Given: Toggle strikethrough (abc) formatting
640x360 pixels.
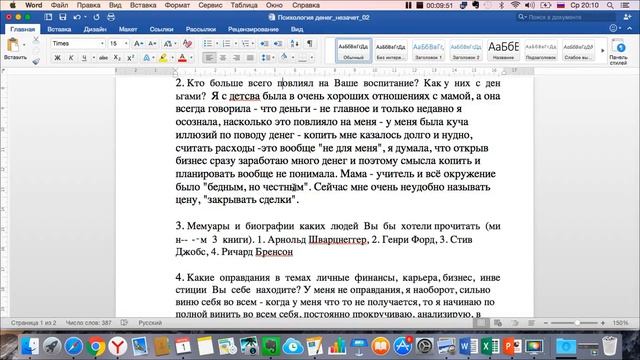Looking at the screenshot, I should coord(103,58).
